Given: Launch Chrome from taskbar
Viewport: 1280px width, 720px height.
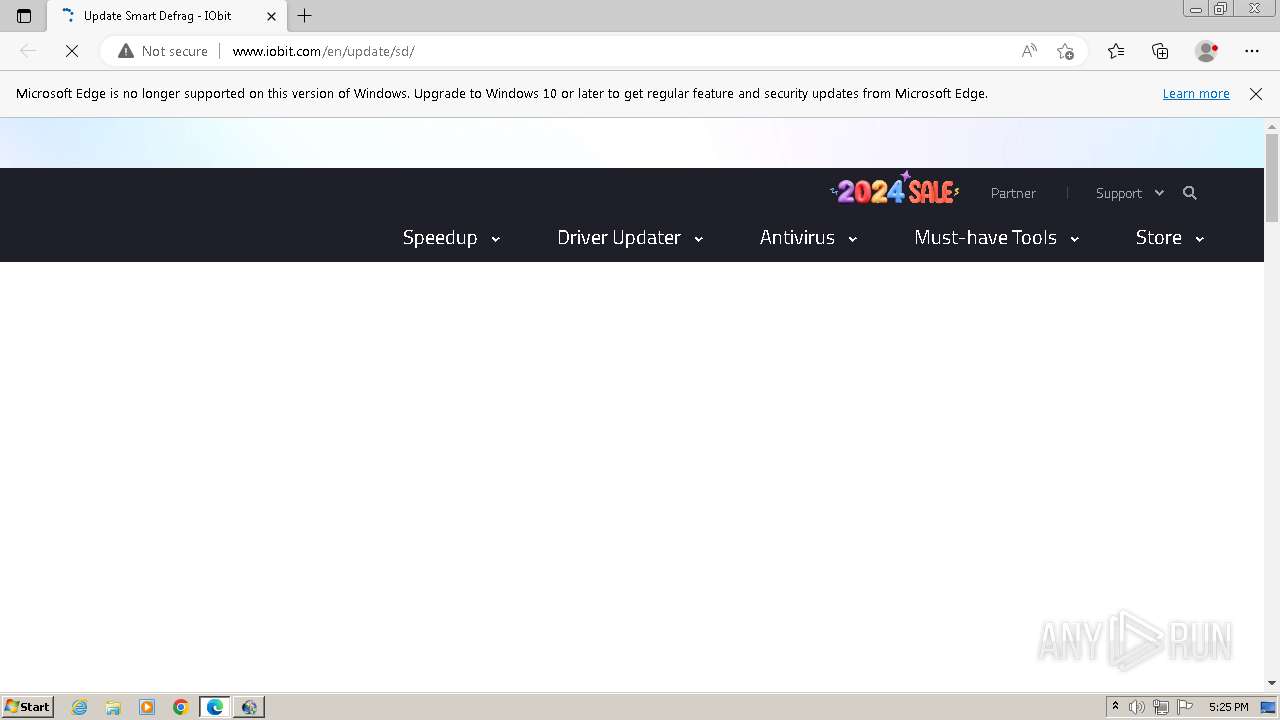Looking at the screenshot, I should click(181, 707).
